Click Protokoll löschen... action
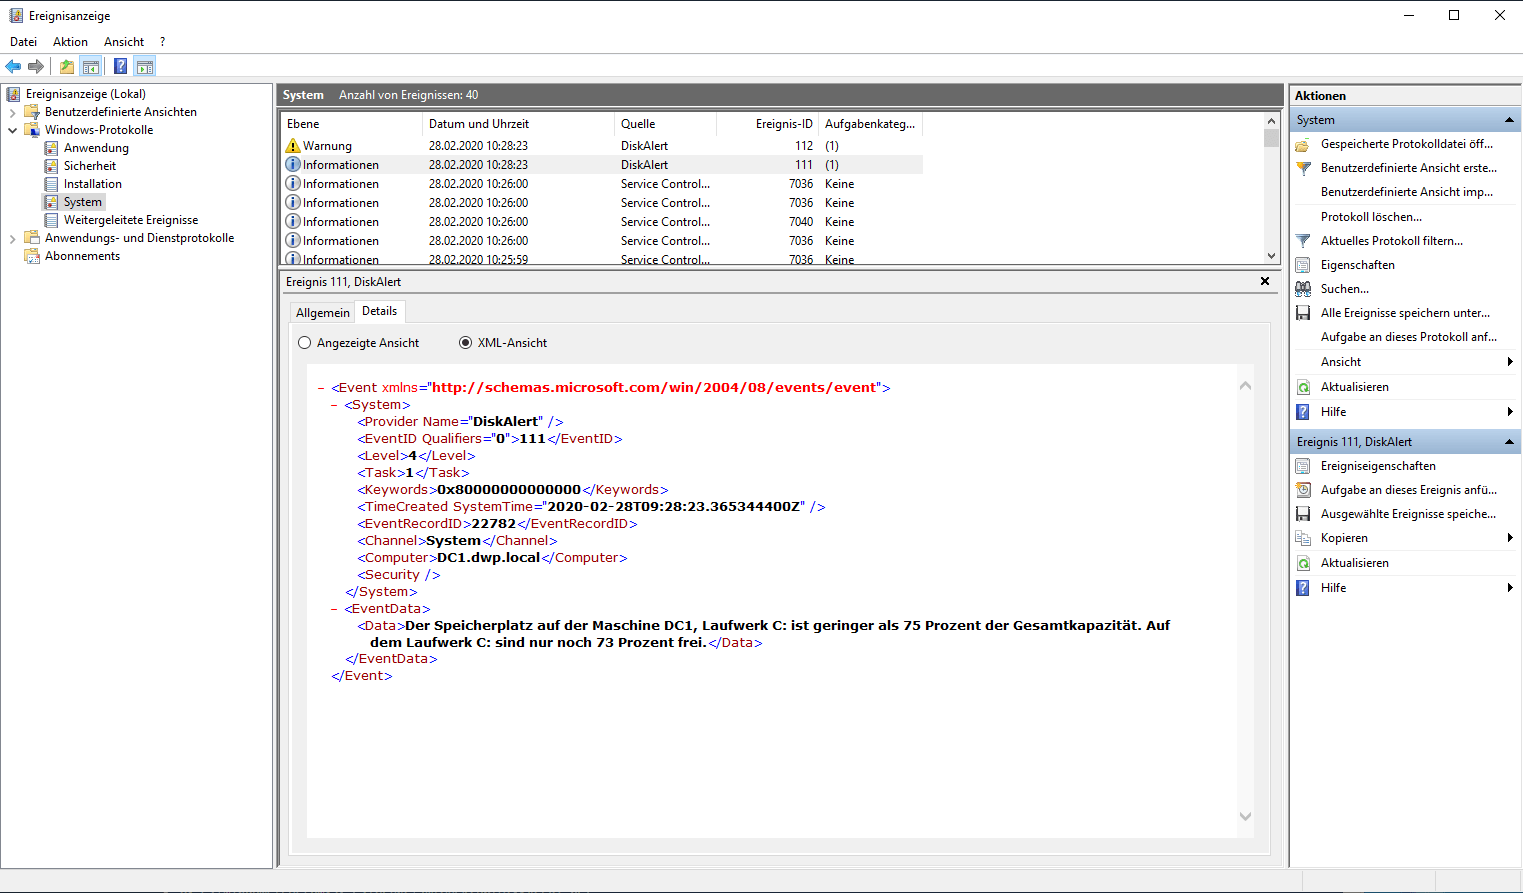 pos(1370,217)
